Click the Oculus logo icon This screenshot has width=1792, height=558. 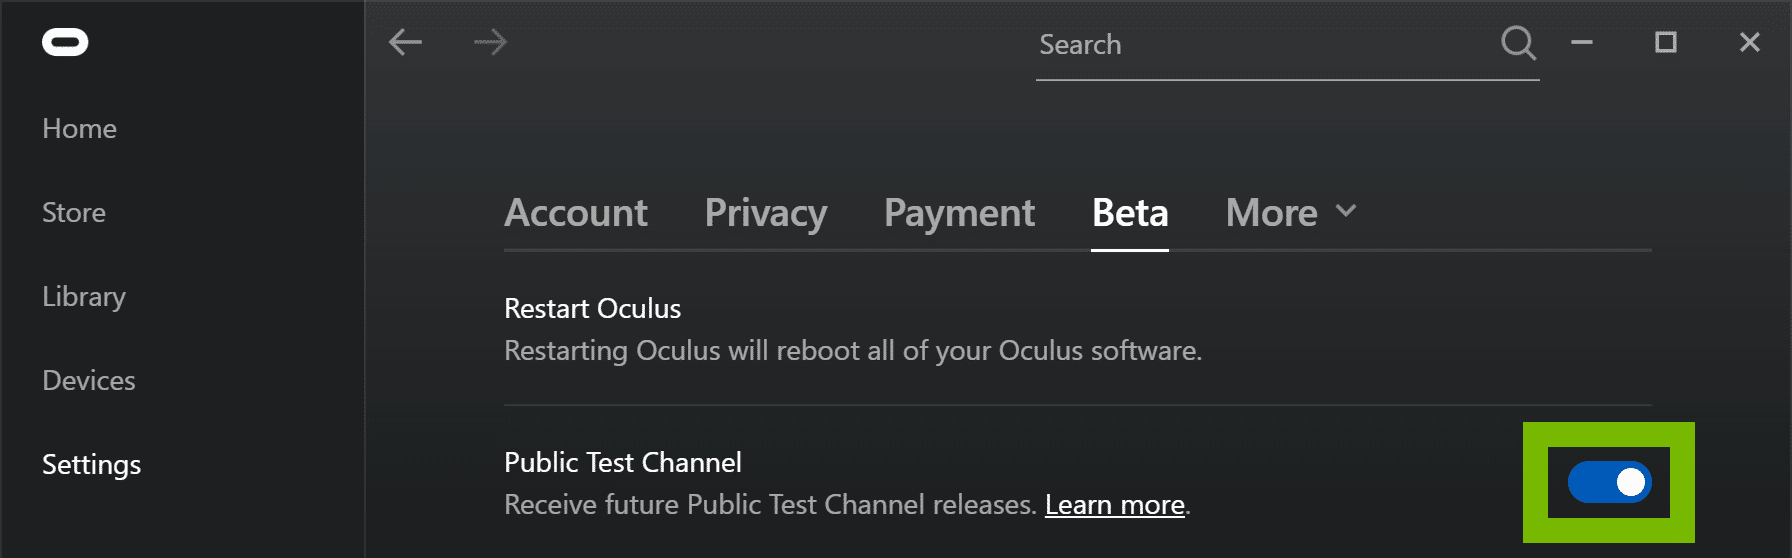coord(65,42)
